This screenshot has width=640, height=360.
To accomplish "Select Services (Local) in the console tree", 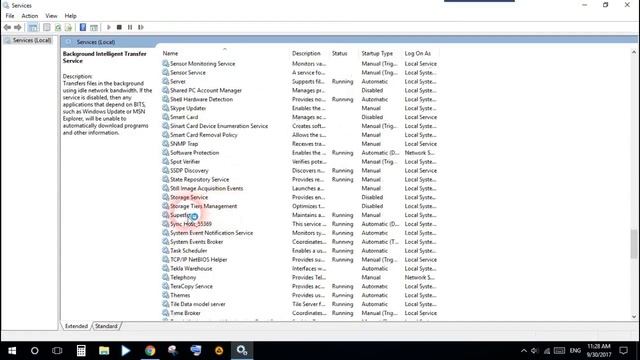I will tap(31, 40).
